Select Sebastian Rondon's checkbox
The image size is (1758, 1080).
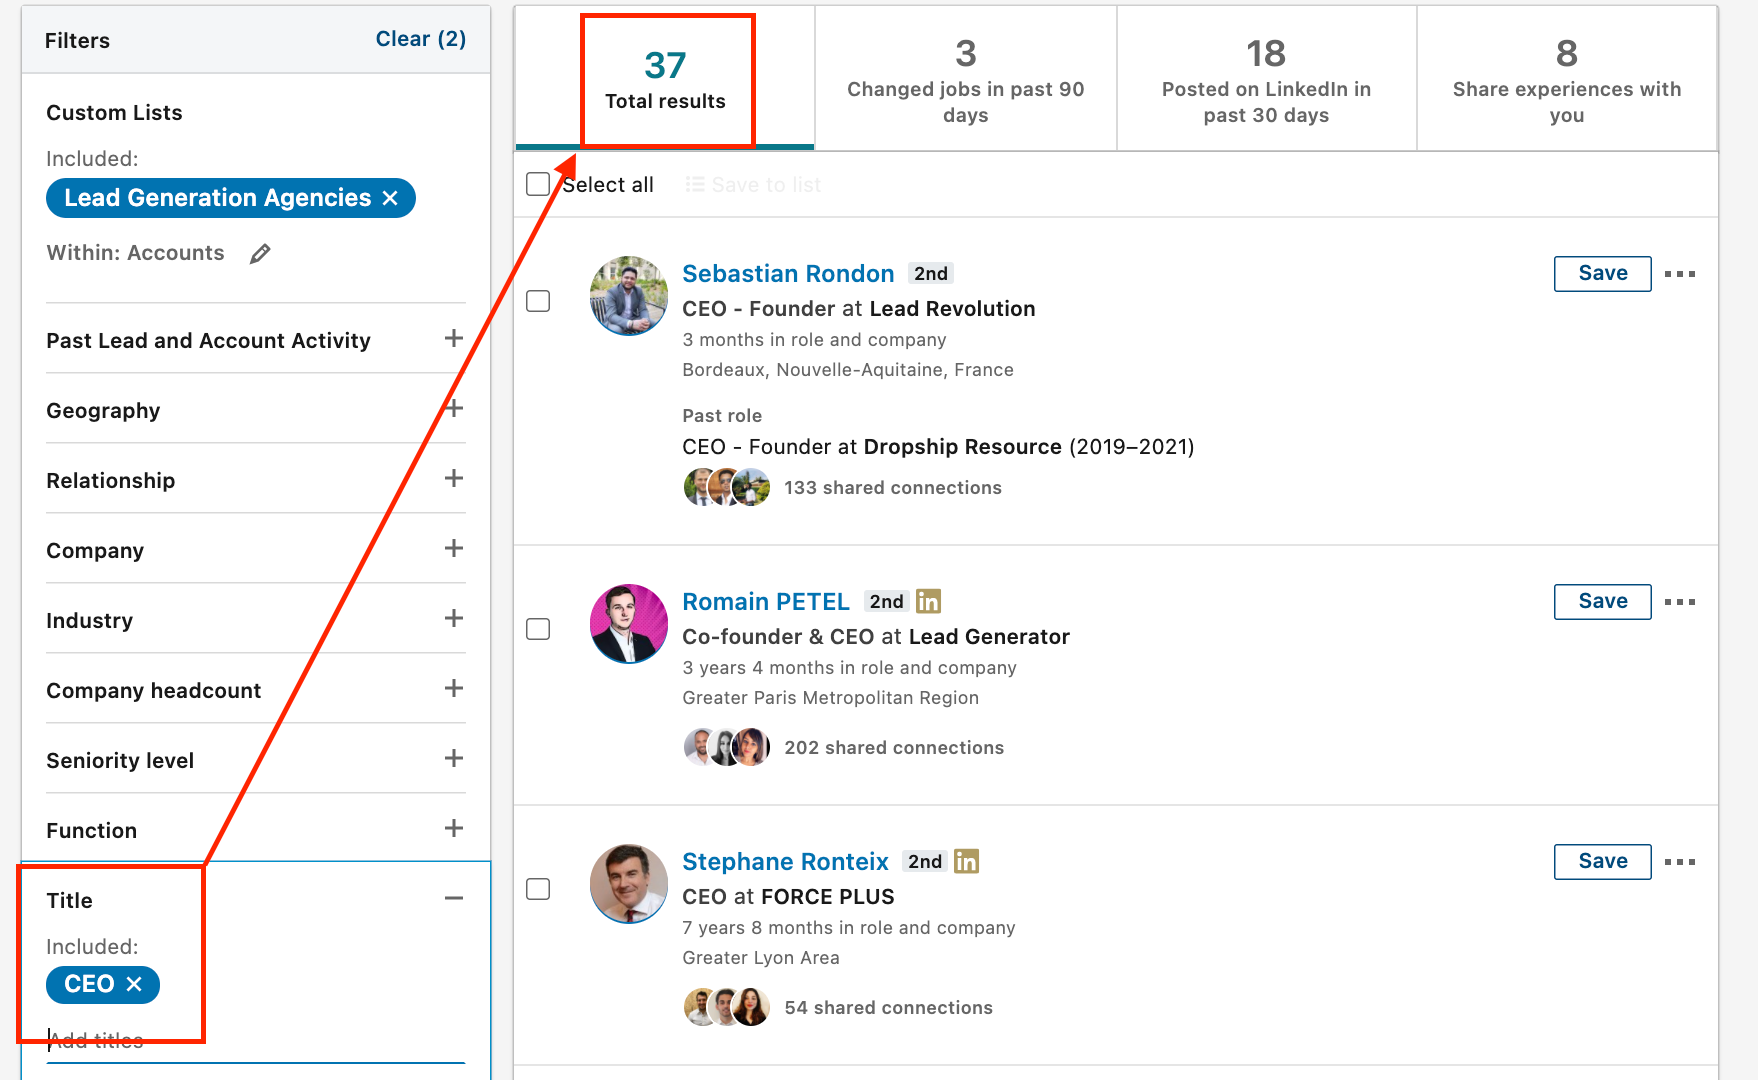pos(538,301)
